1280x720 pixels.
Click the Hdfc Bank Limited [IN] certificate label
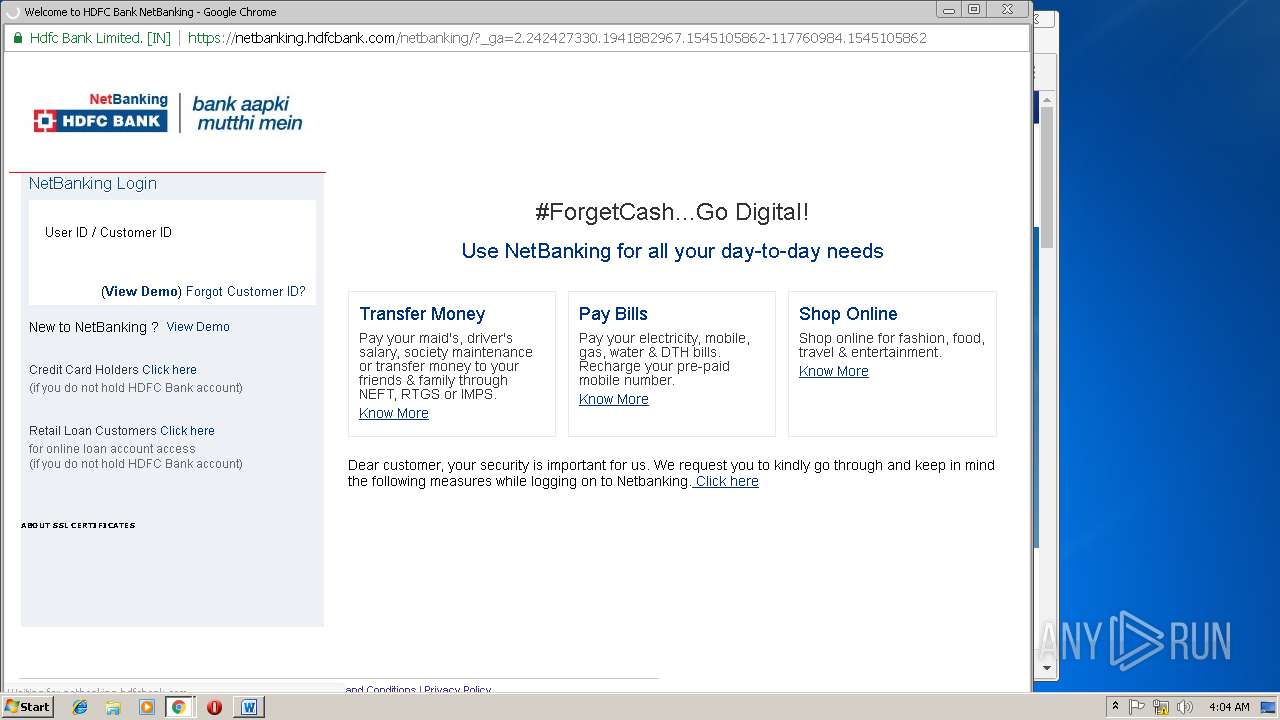click(x=100, y=38)
